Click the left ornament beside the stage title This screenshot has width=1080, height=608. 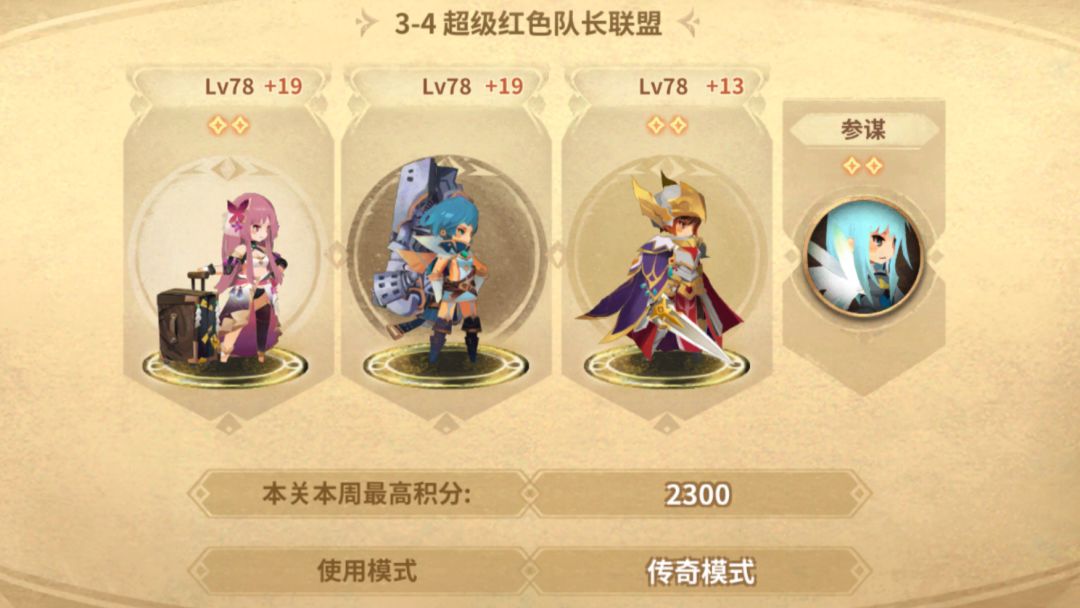tap(366, 23)
